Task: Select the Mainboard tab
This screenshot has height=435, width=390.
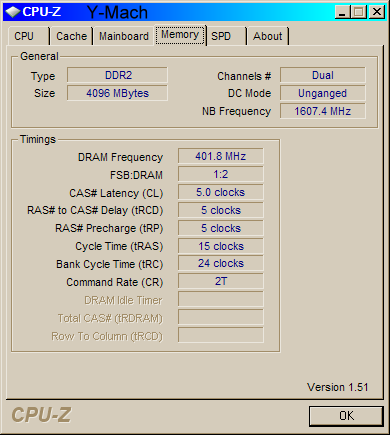Action: (x=123, y=36)
